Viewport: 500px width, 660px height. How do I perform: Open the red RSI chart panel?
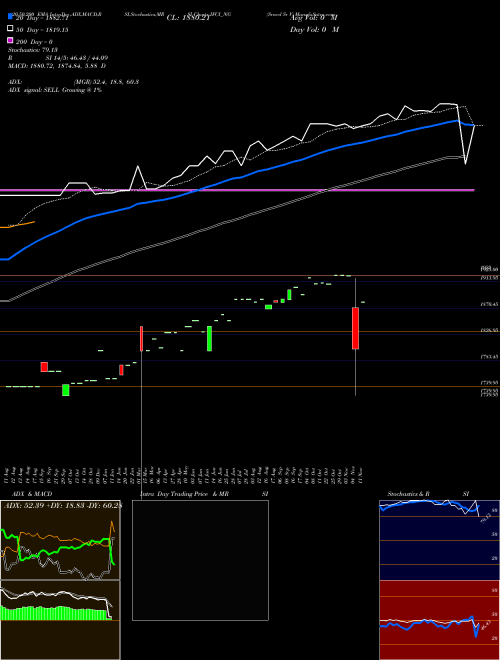[x=439, y=620]
